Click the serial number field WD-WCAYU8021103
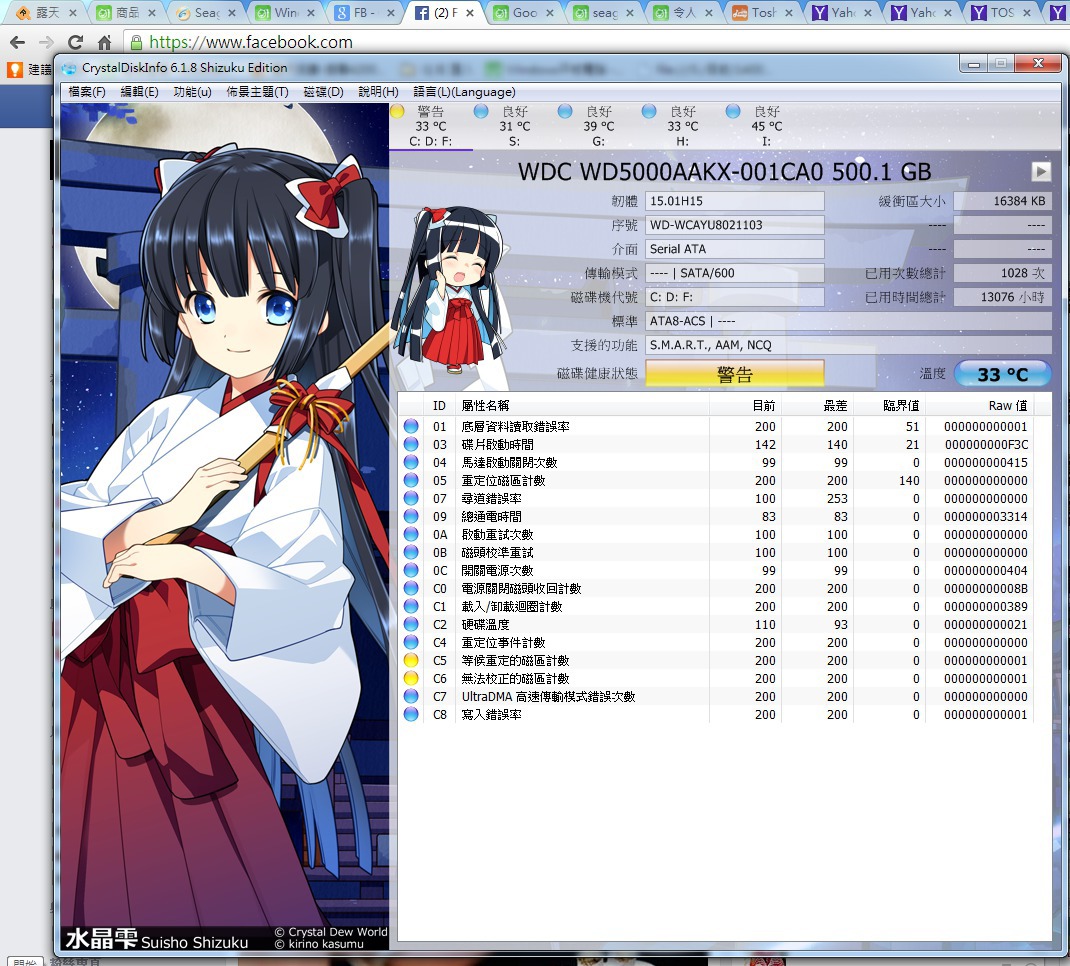1070x966 pixels. [735, 225]
